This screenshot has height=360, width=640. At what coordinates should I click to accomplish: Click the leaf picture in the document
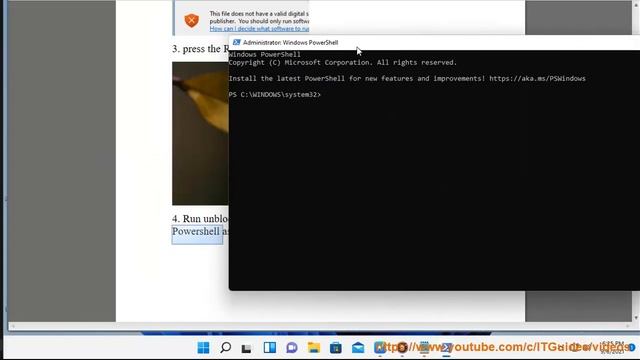(200, 133)
